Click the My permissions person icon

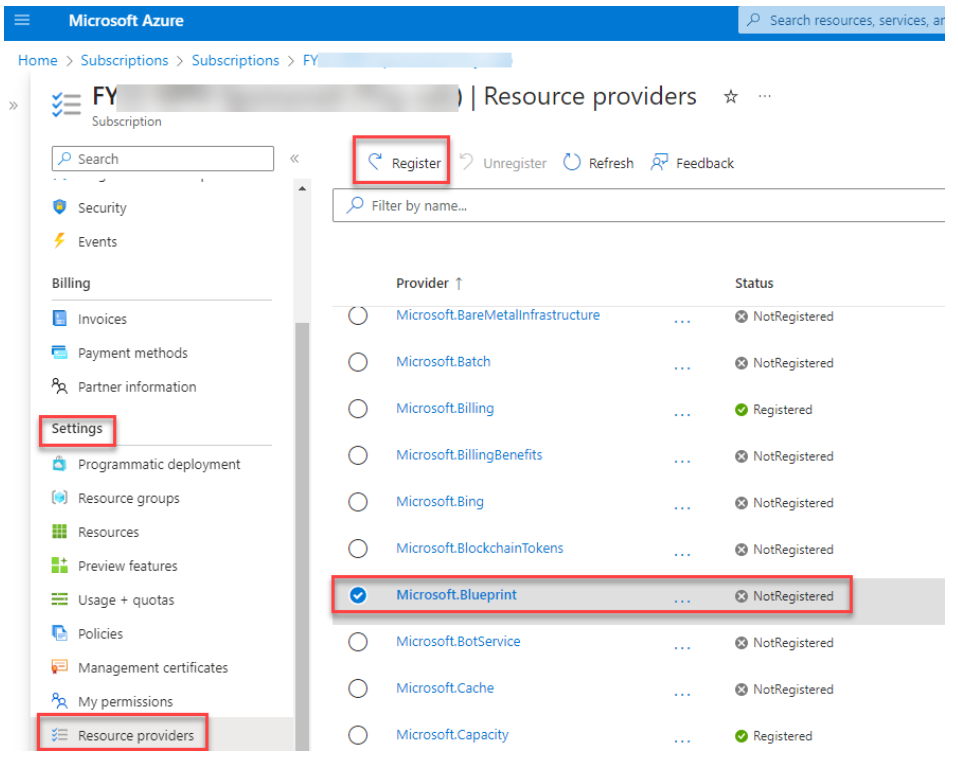click(x=59, y=701)
